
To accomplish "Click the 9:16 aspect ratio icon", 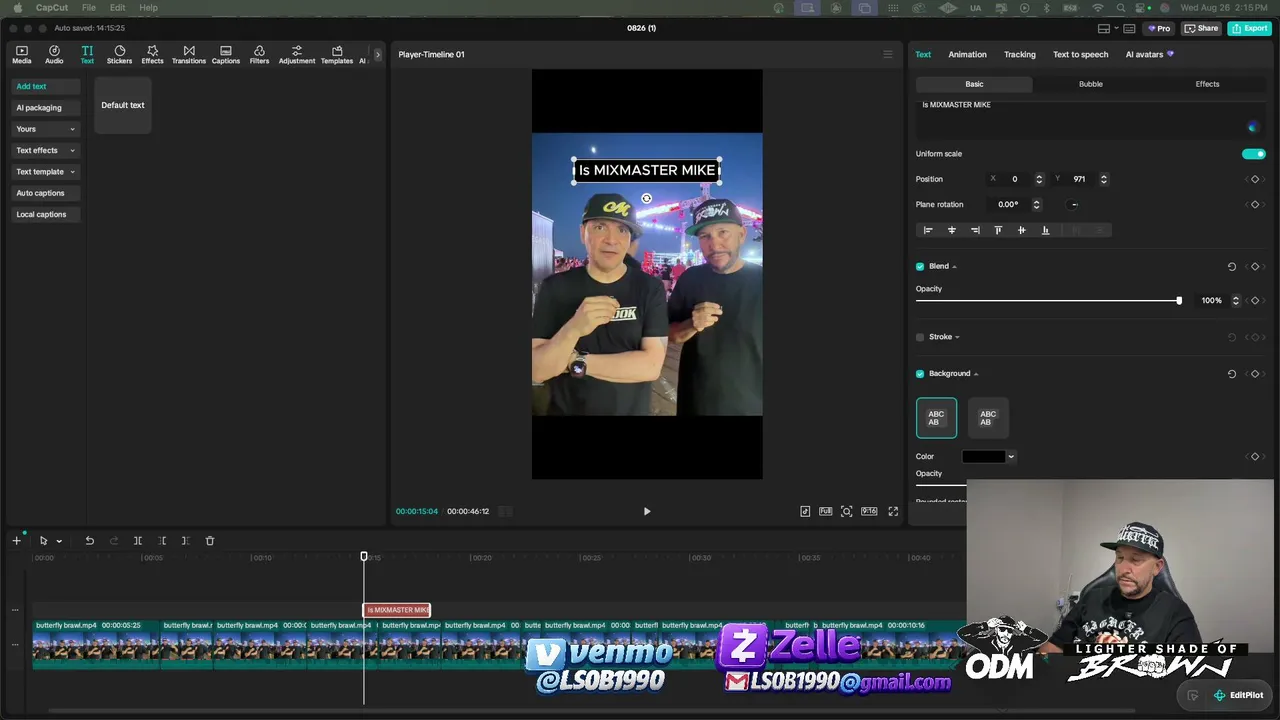I will click(x=869, y=511).
